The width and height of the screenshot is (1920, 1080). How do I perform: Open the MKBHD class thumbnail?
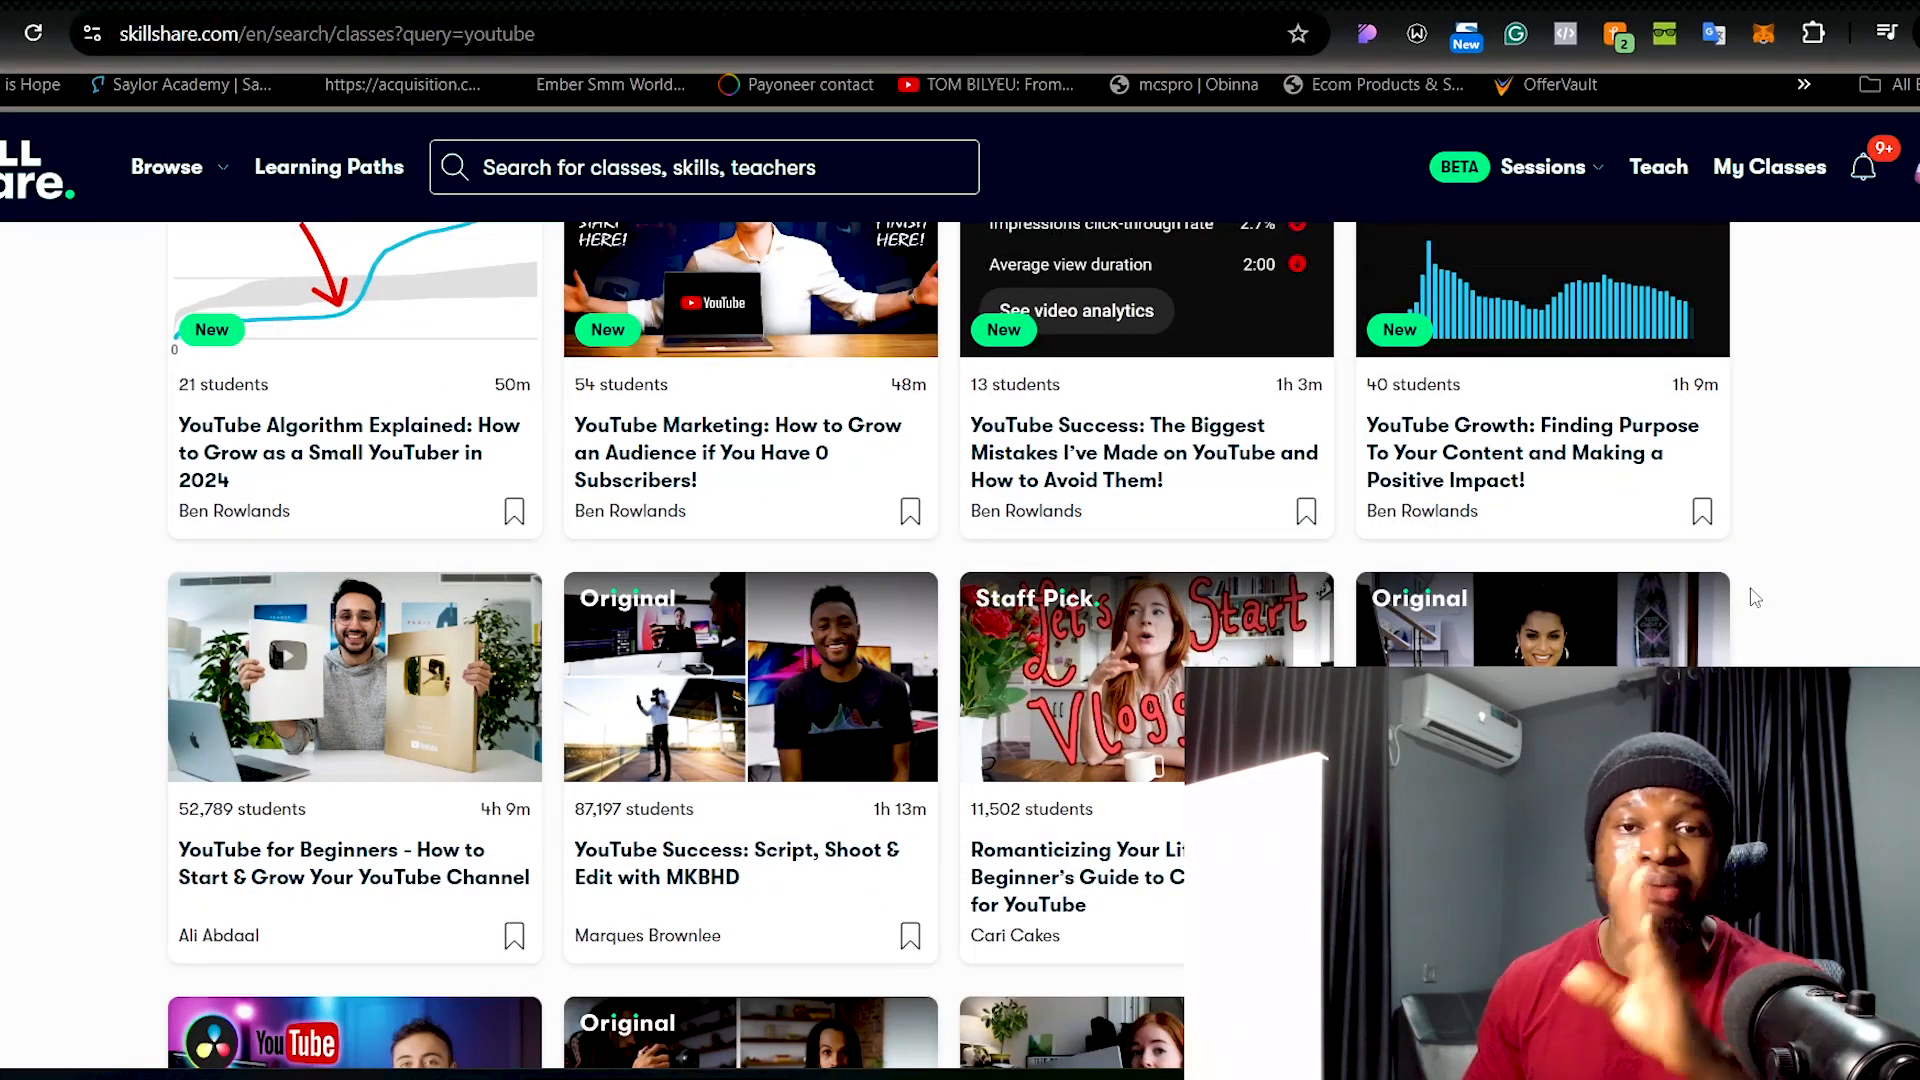751,677
